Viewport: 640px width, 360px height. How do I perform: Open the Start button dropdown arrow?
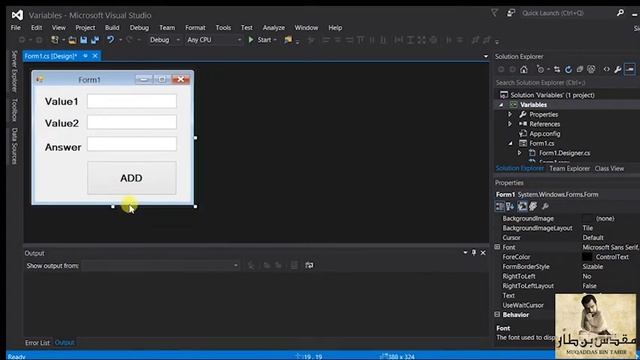click(275, 40)
